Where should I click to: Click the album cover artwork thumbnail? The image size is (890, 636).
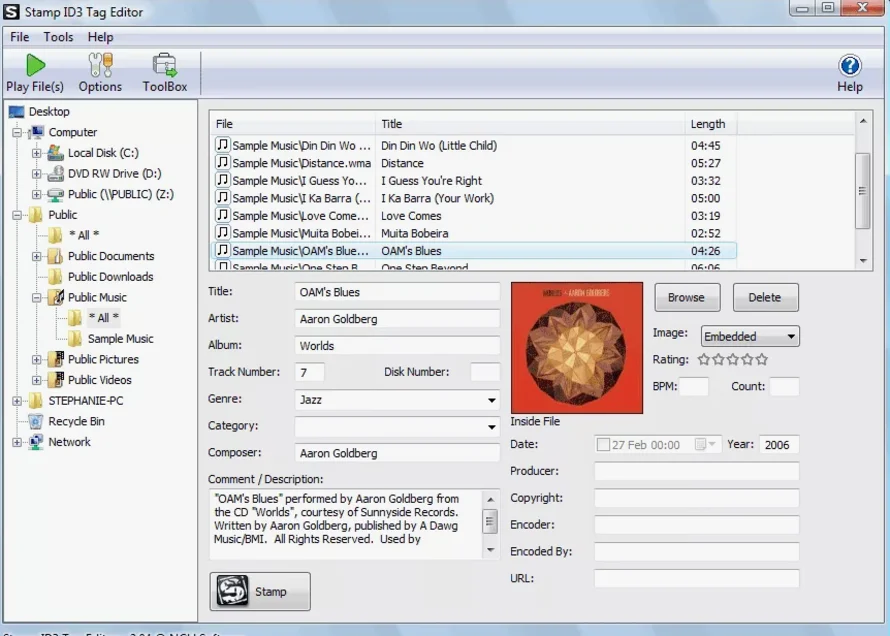click(577, 348)
